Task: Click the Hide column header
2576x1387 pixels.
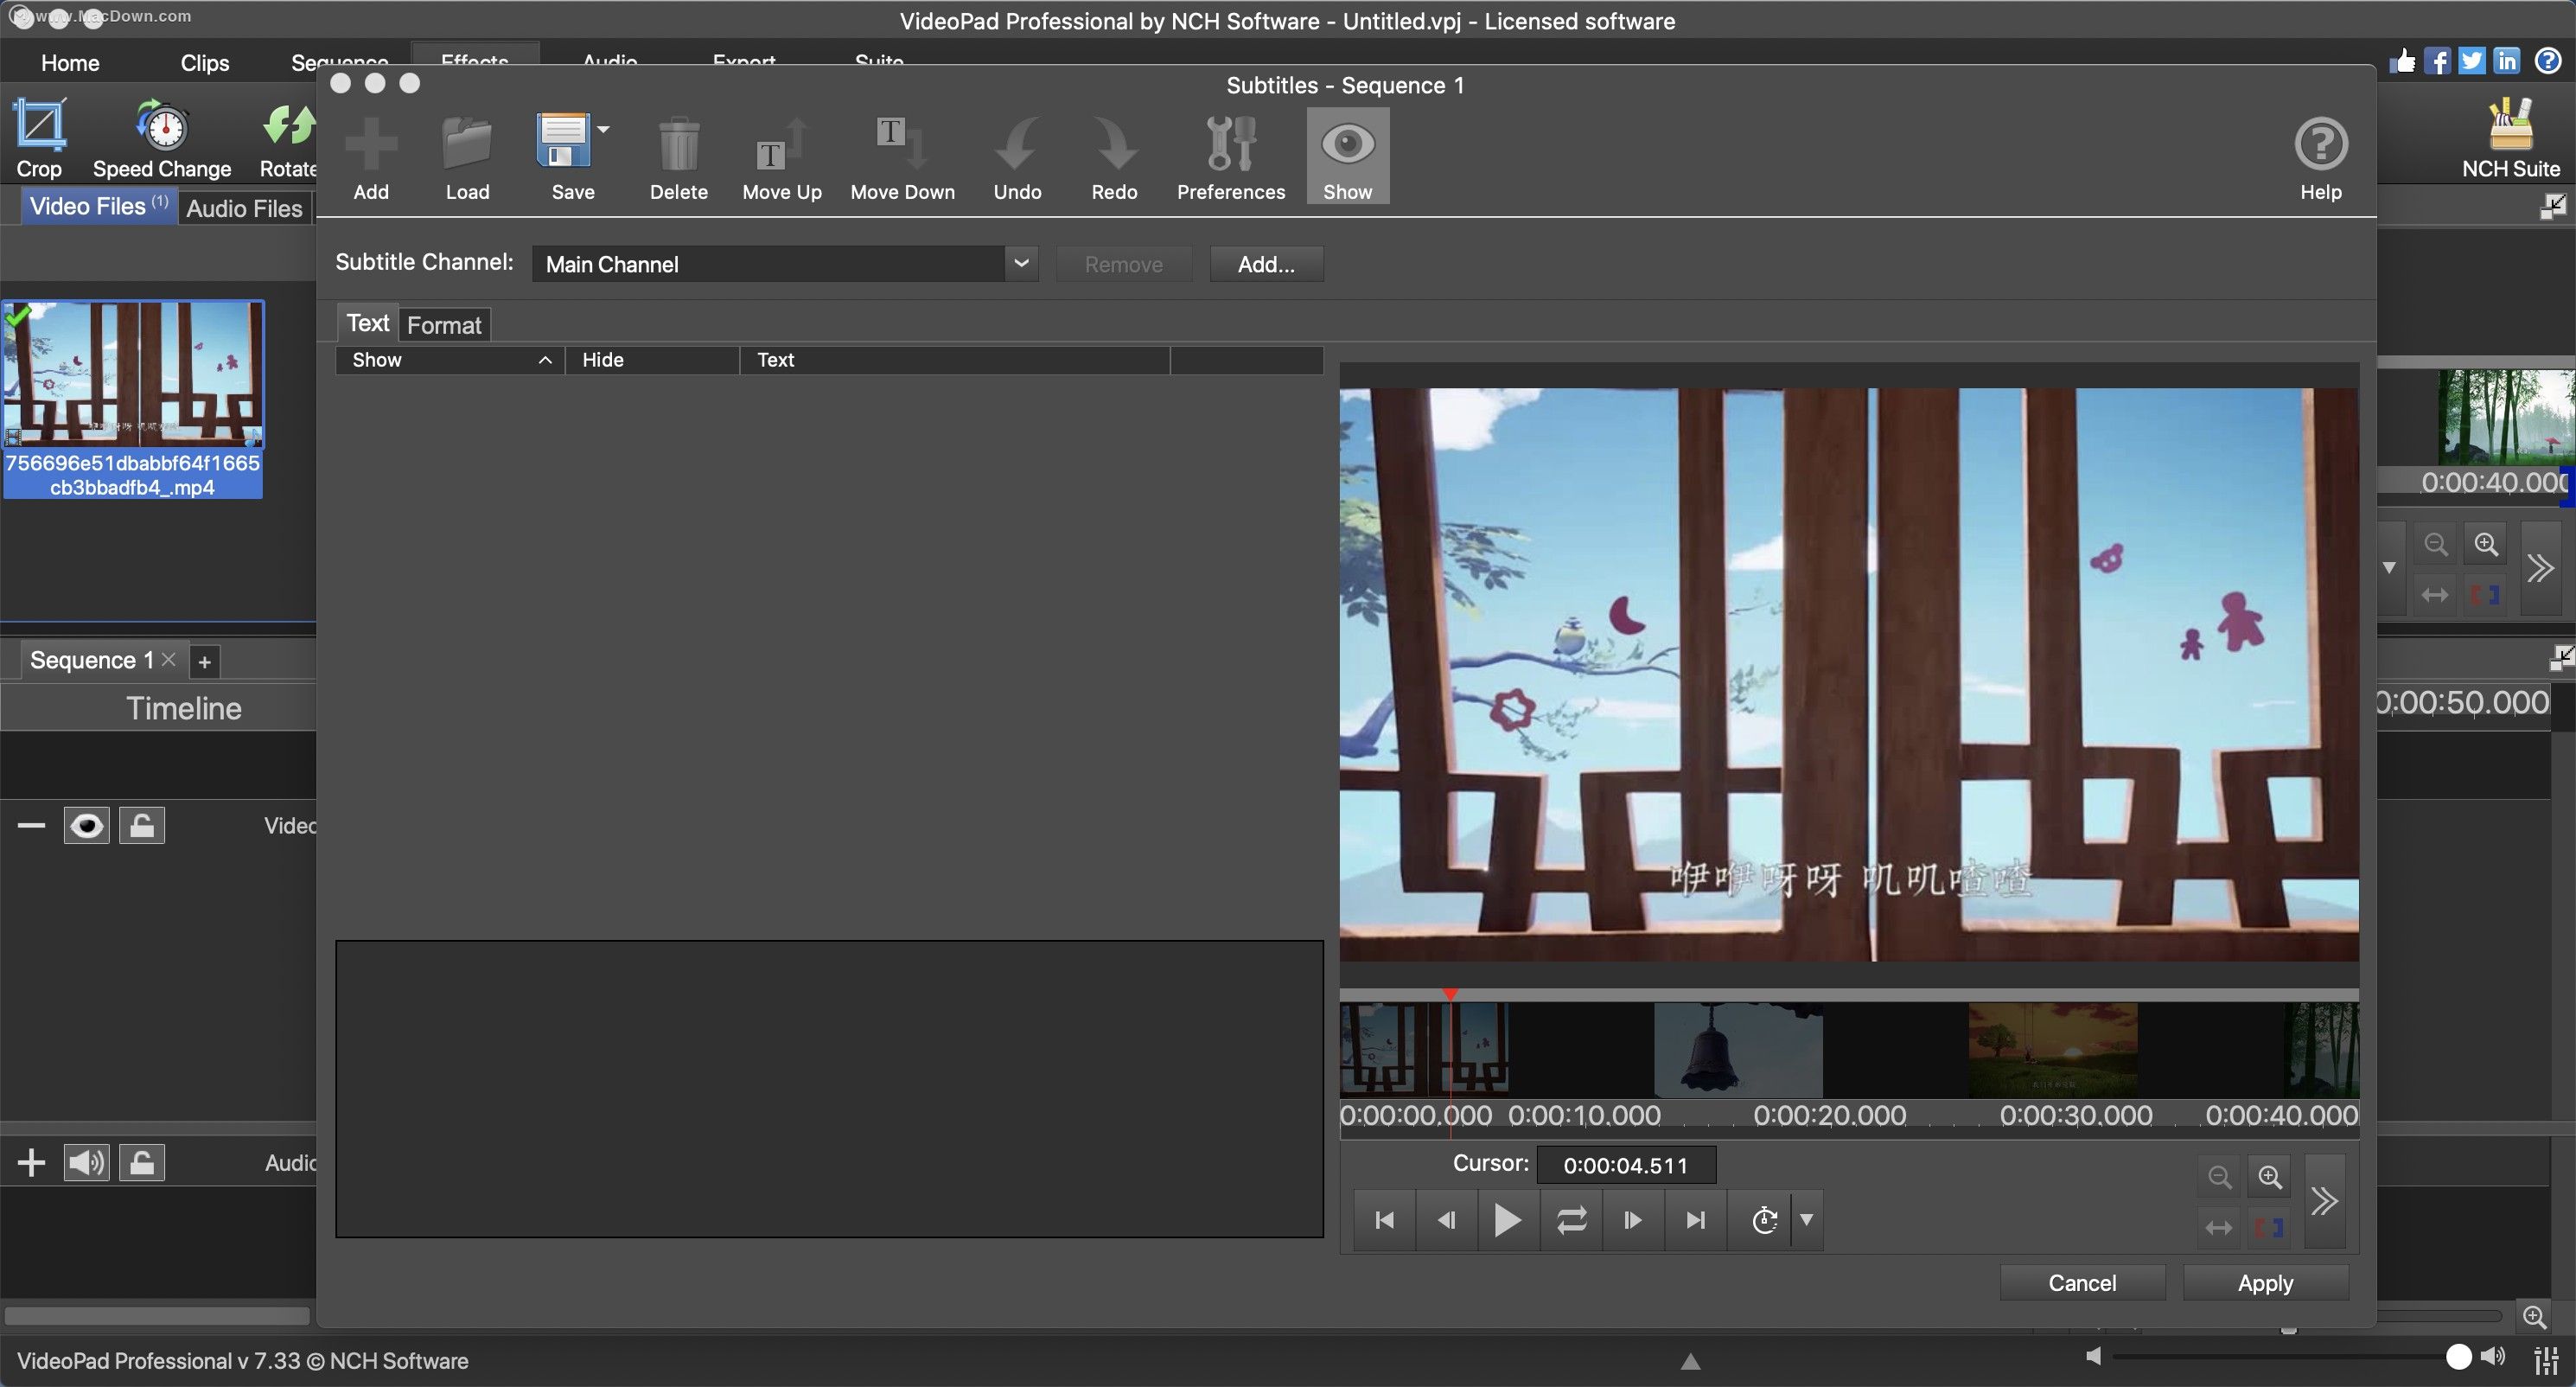Action: 653,360
